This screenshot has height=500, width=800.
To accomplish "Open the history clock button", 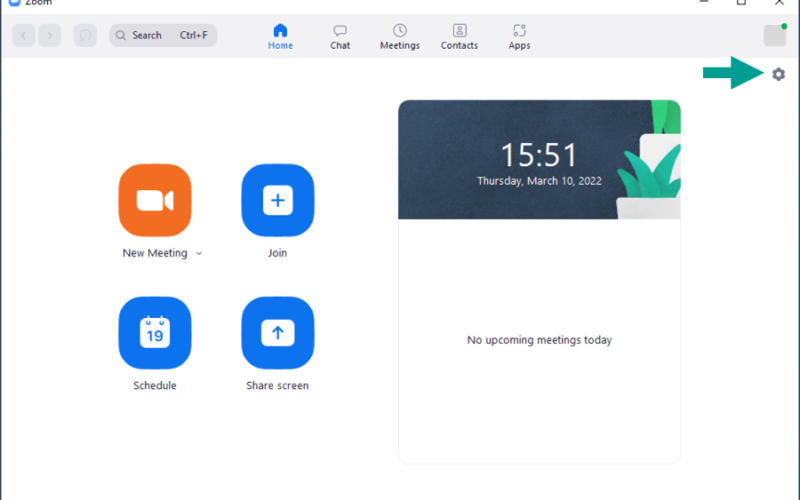I will coord(85,35).
